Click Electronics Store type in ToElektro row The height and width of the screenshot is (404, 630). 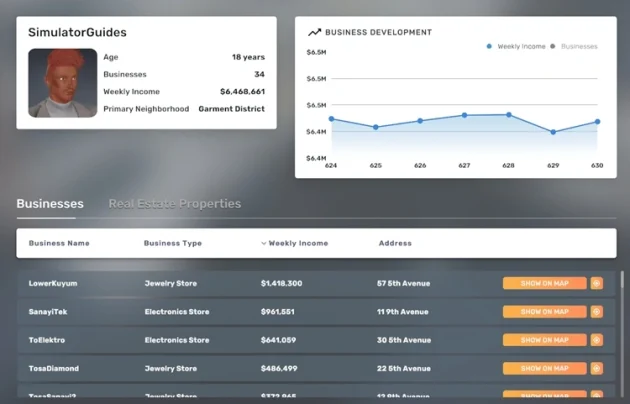(x=177, y=340)
